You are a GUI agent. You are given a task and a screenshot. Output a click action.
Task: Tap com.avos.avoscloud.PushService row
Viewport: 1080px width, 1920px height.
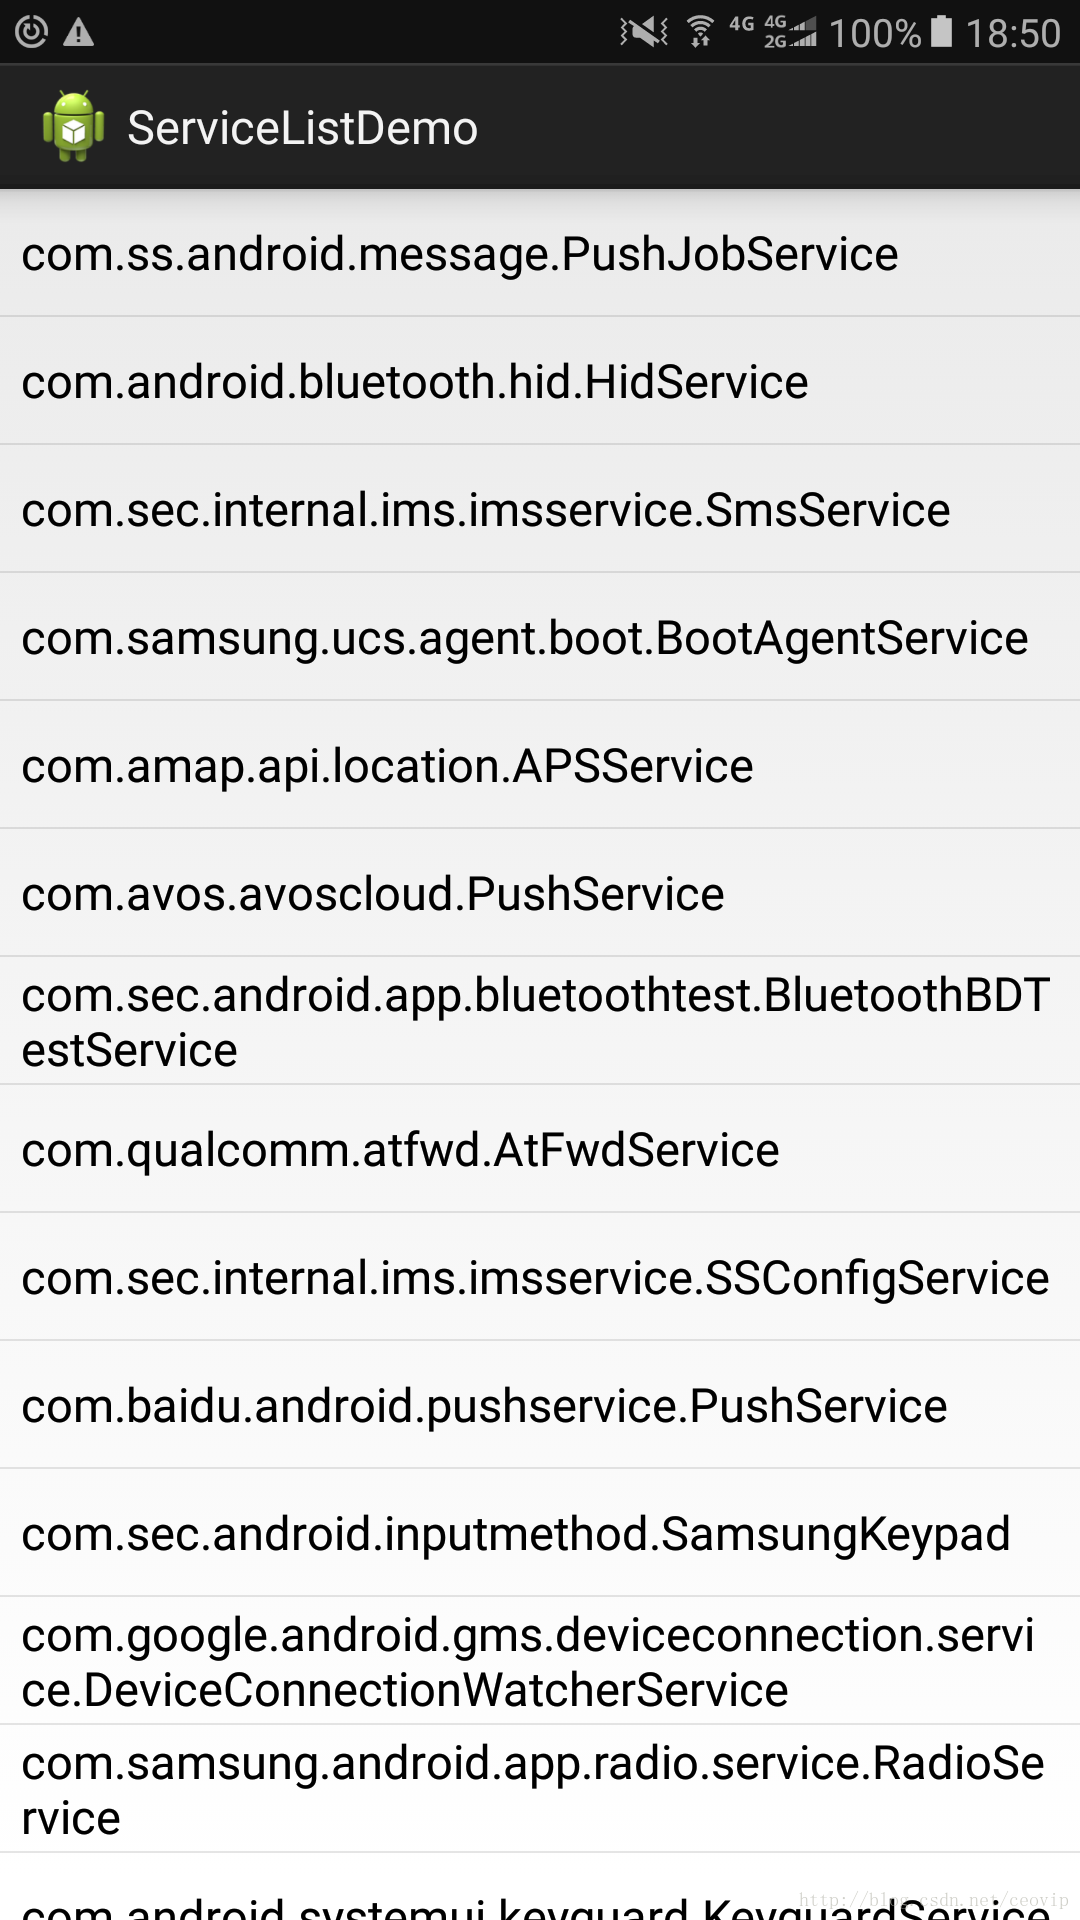pyautogui.click(x=540, y=893)
